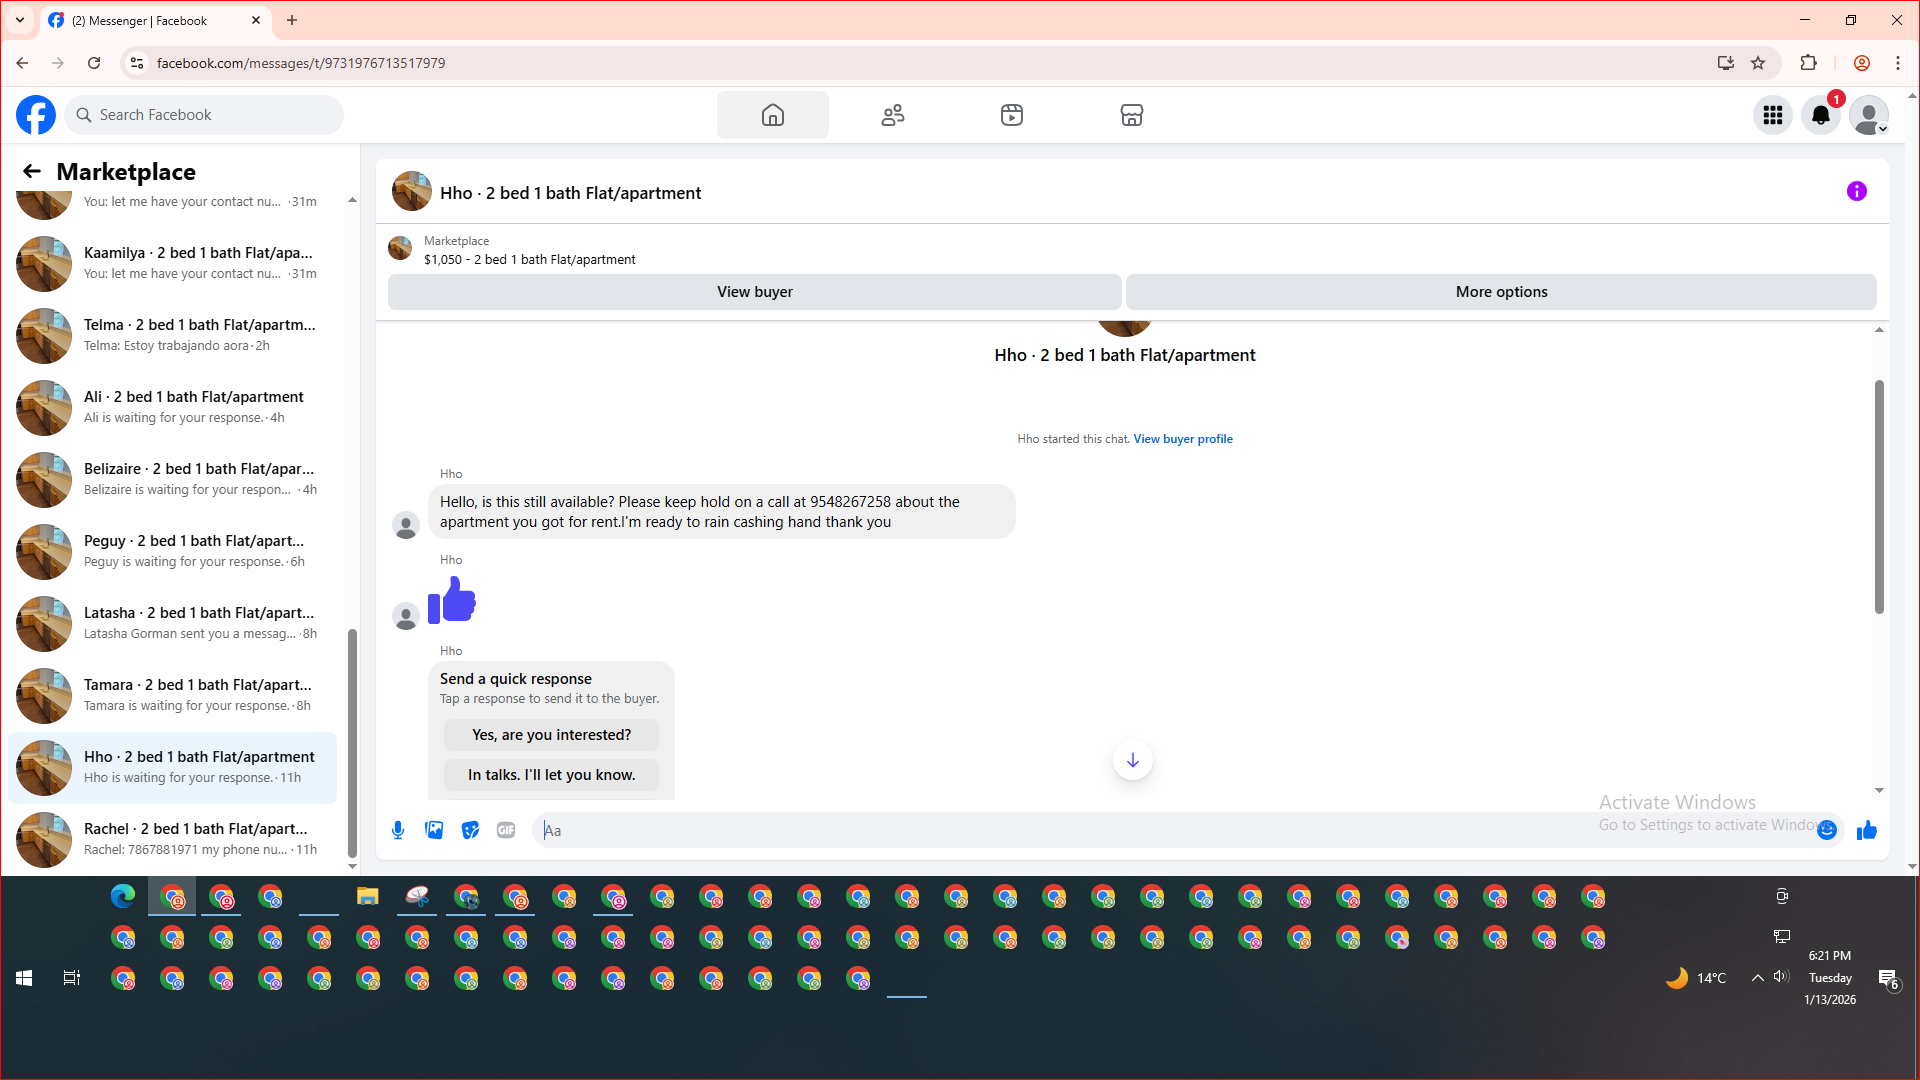This screenshot has width=1920, height=1080.
Task: Open the sticker picker icon
Action: pos(470,830)
